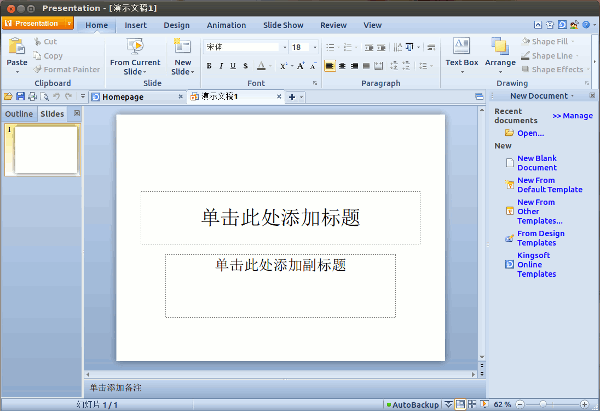Screen dimensions: 600x411
Task: Click the Open... link
Action: tap(530, 133)
